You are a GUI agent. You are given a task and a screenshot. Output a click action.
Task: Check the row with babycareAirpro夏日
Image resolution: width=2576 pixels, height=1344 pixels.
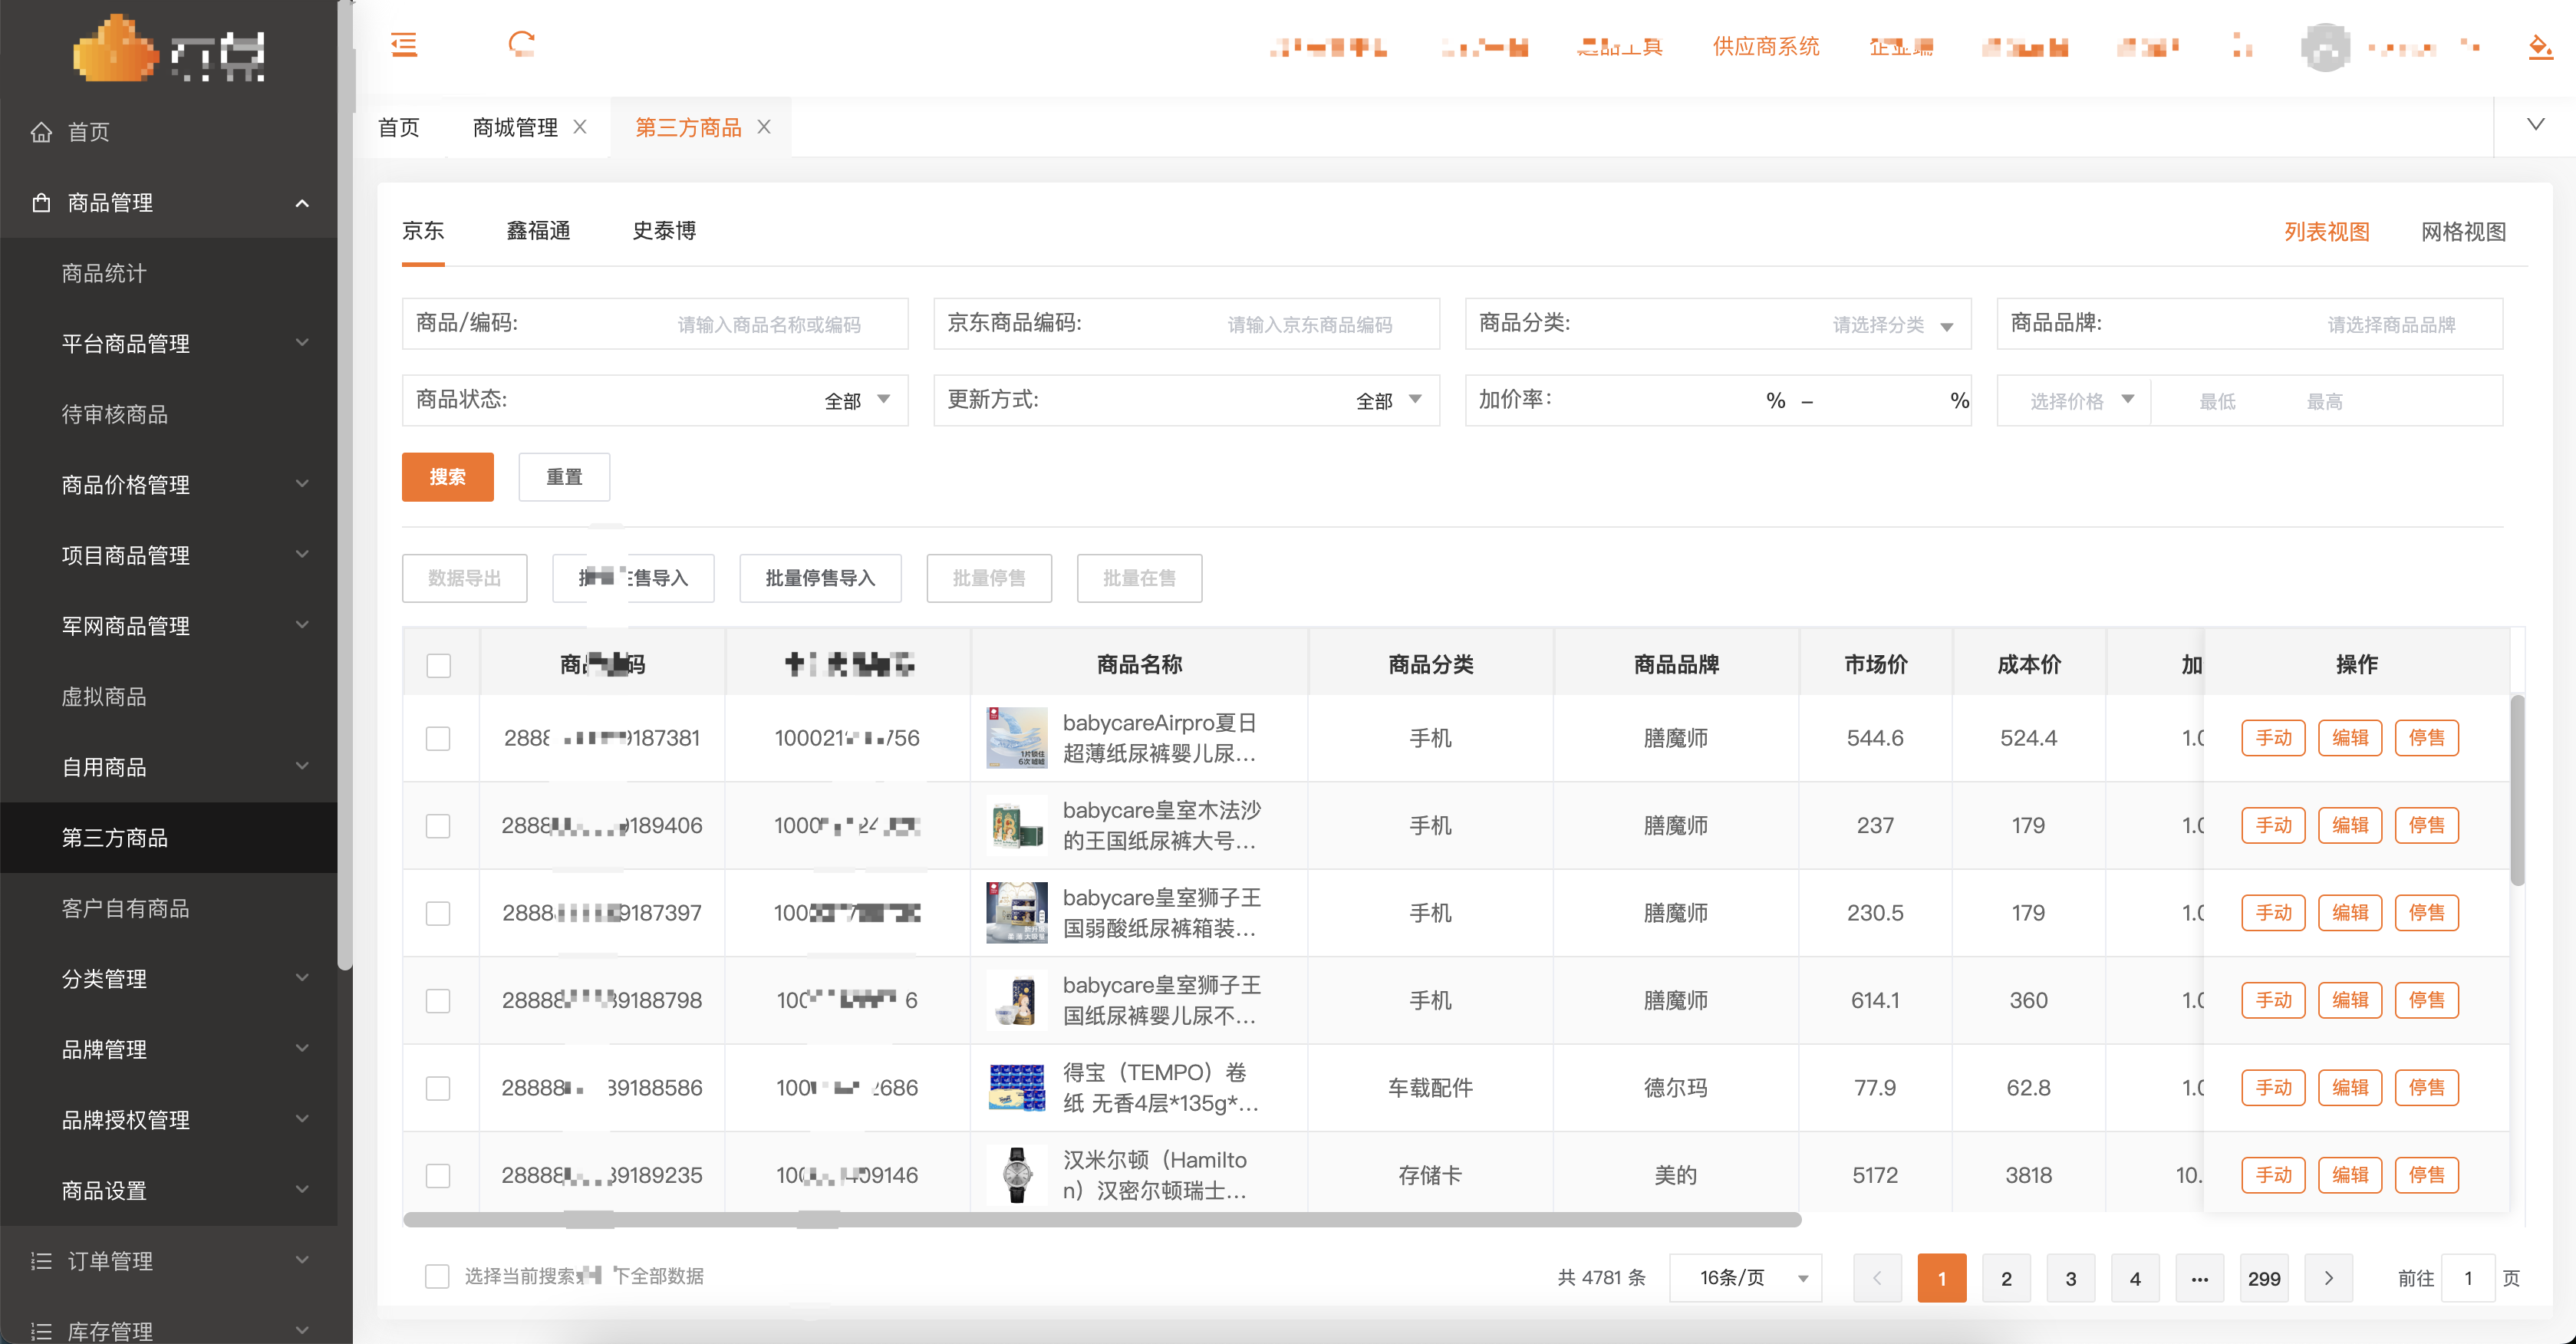point(438,738)
